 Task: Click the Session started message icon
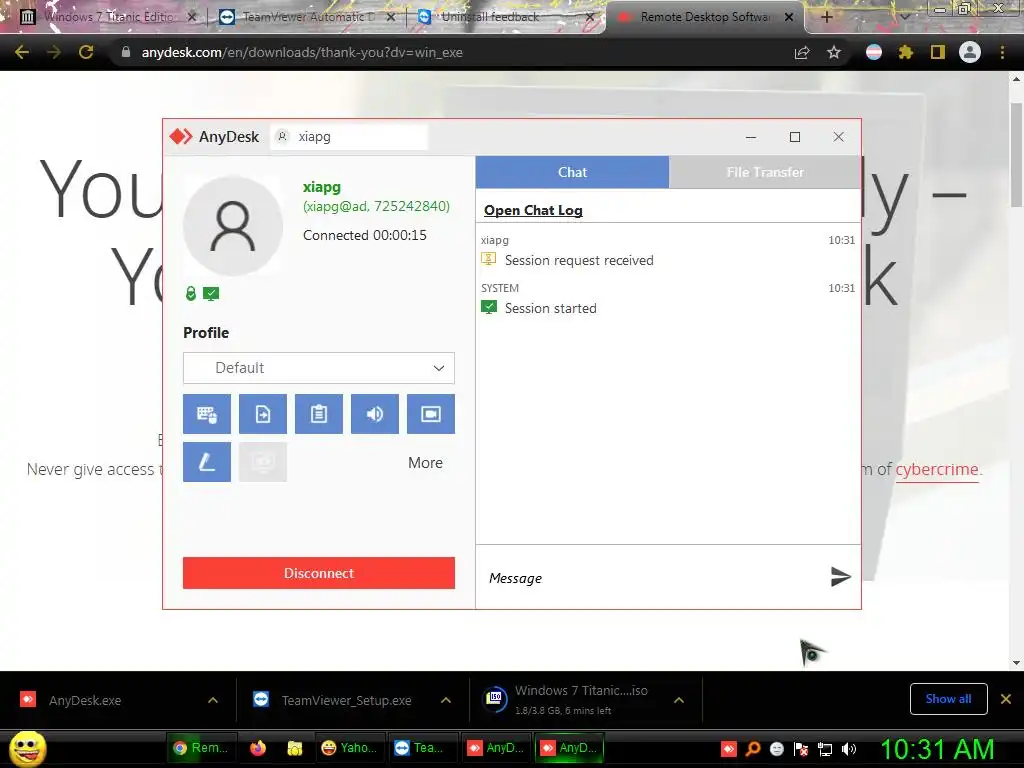click(488, 308)
